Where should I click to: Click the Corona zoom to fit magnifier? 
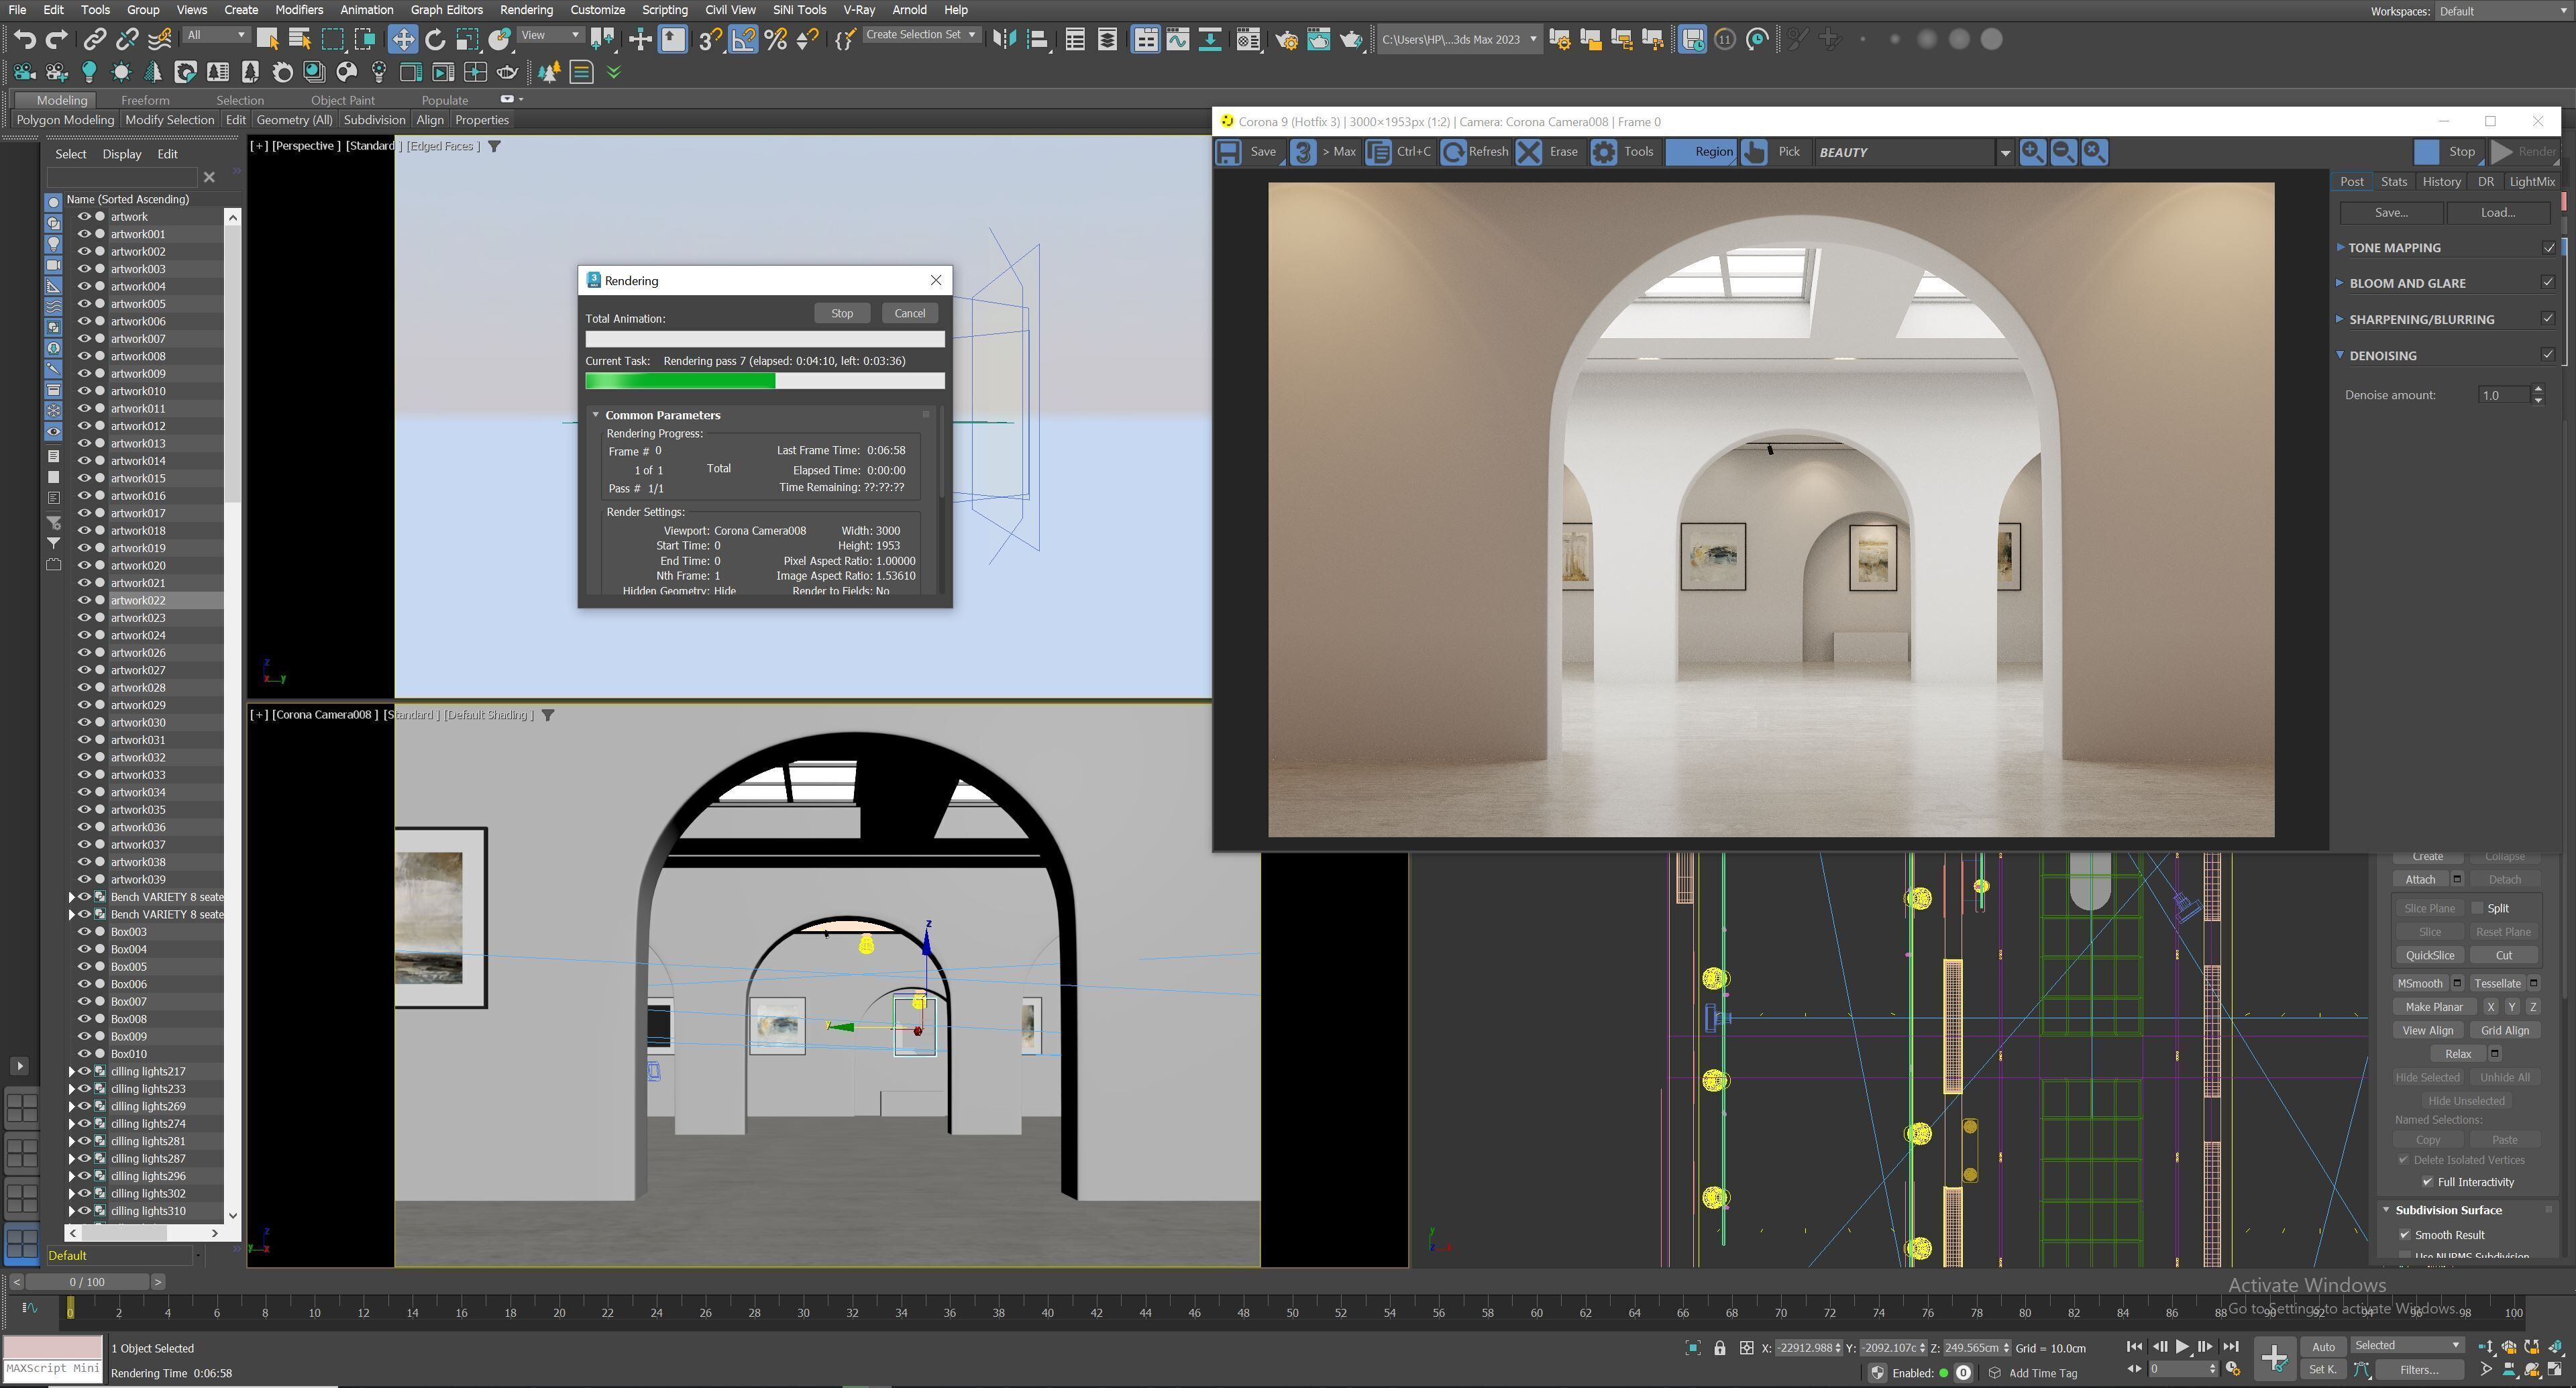2094,152
